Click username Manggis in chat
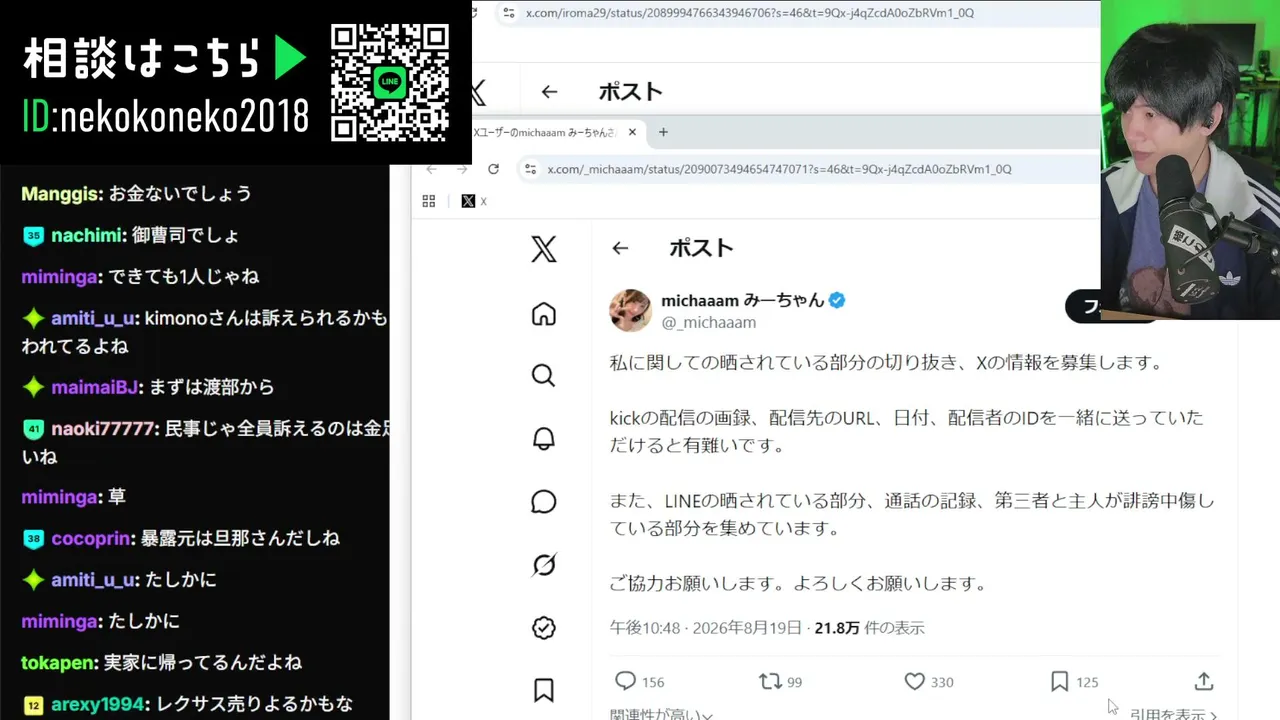 point(61,194)
